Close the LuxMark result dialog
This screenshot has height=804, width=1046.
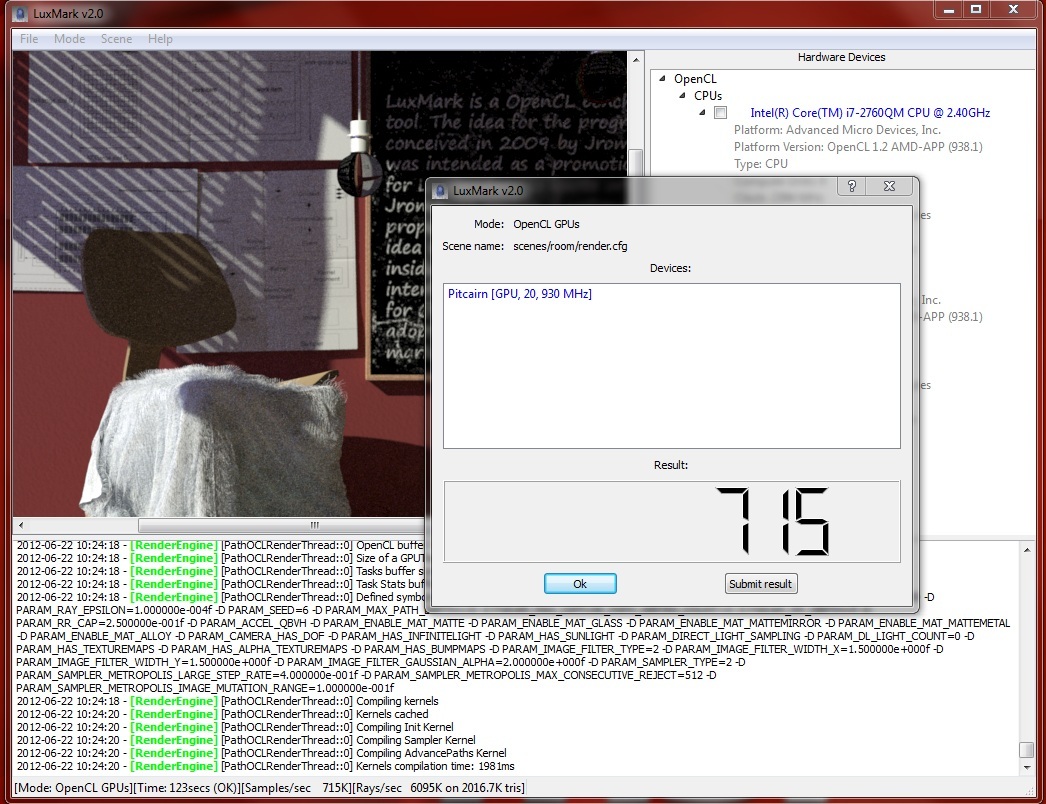point(889,186)
